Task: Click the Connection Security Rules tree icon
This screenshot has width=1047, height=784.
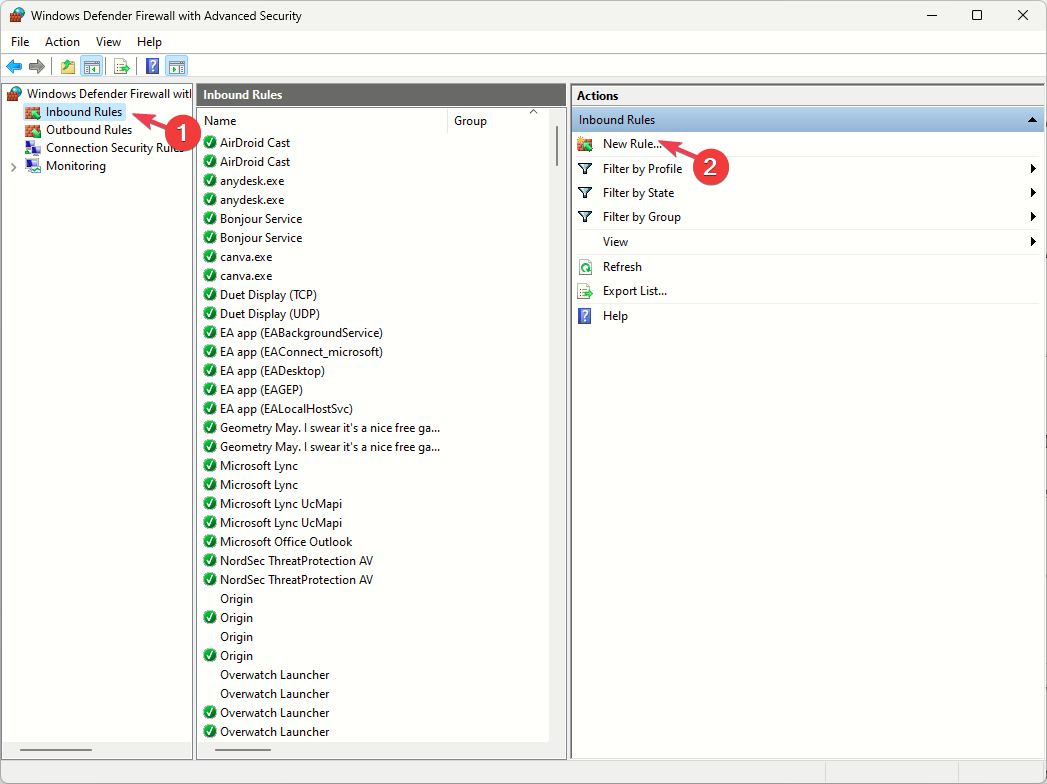Action: (x=33, y=148)
